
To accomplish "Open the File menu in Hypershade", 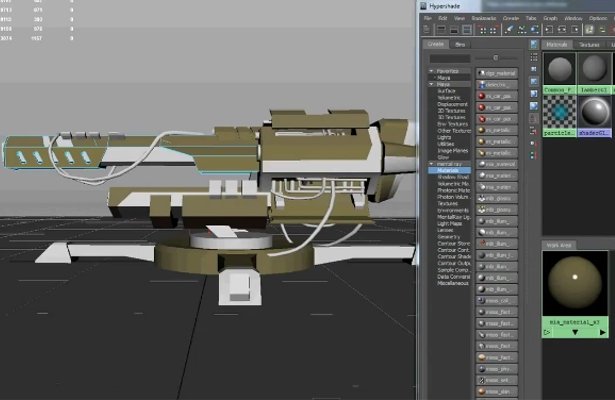I will [428, 18].
